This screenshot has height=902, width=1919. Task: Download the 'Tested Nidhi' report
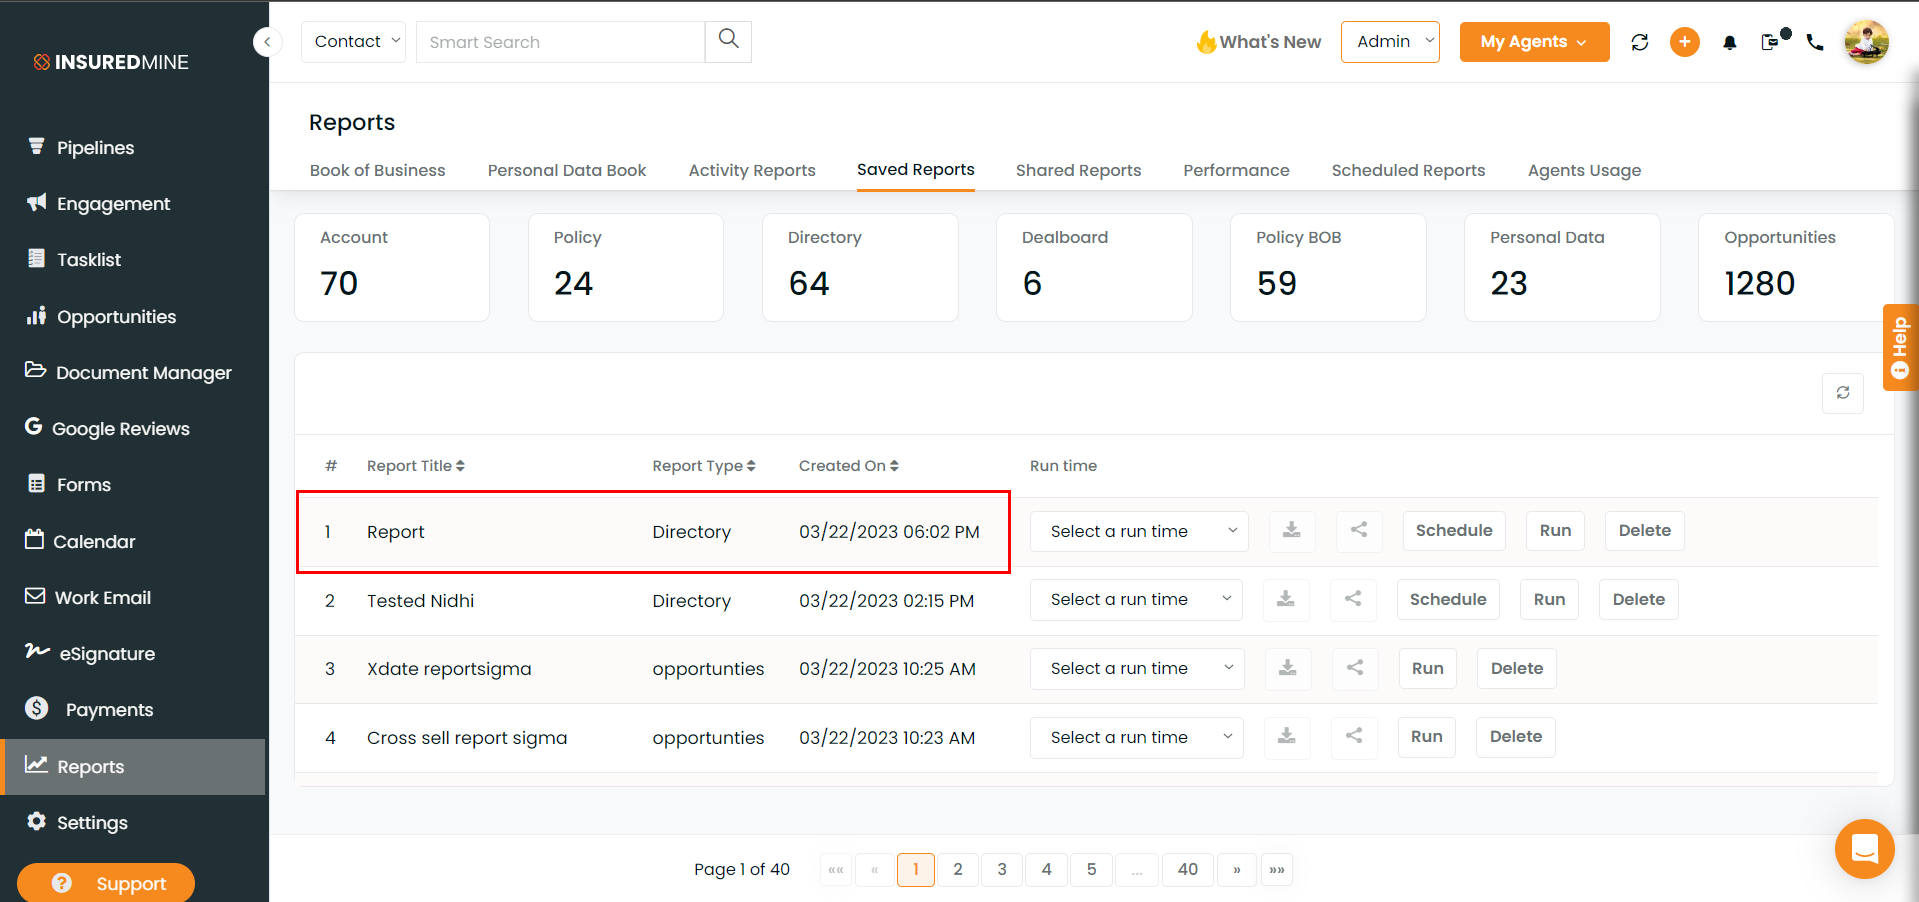pyautogui.click(x=1286, y=600)
